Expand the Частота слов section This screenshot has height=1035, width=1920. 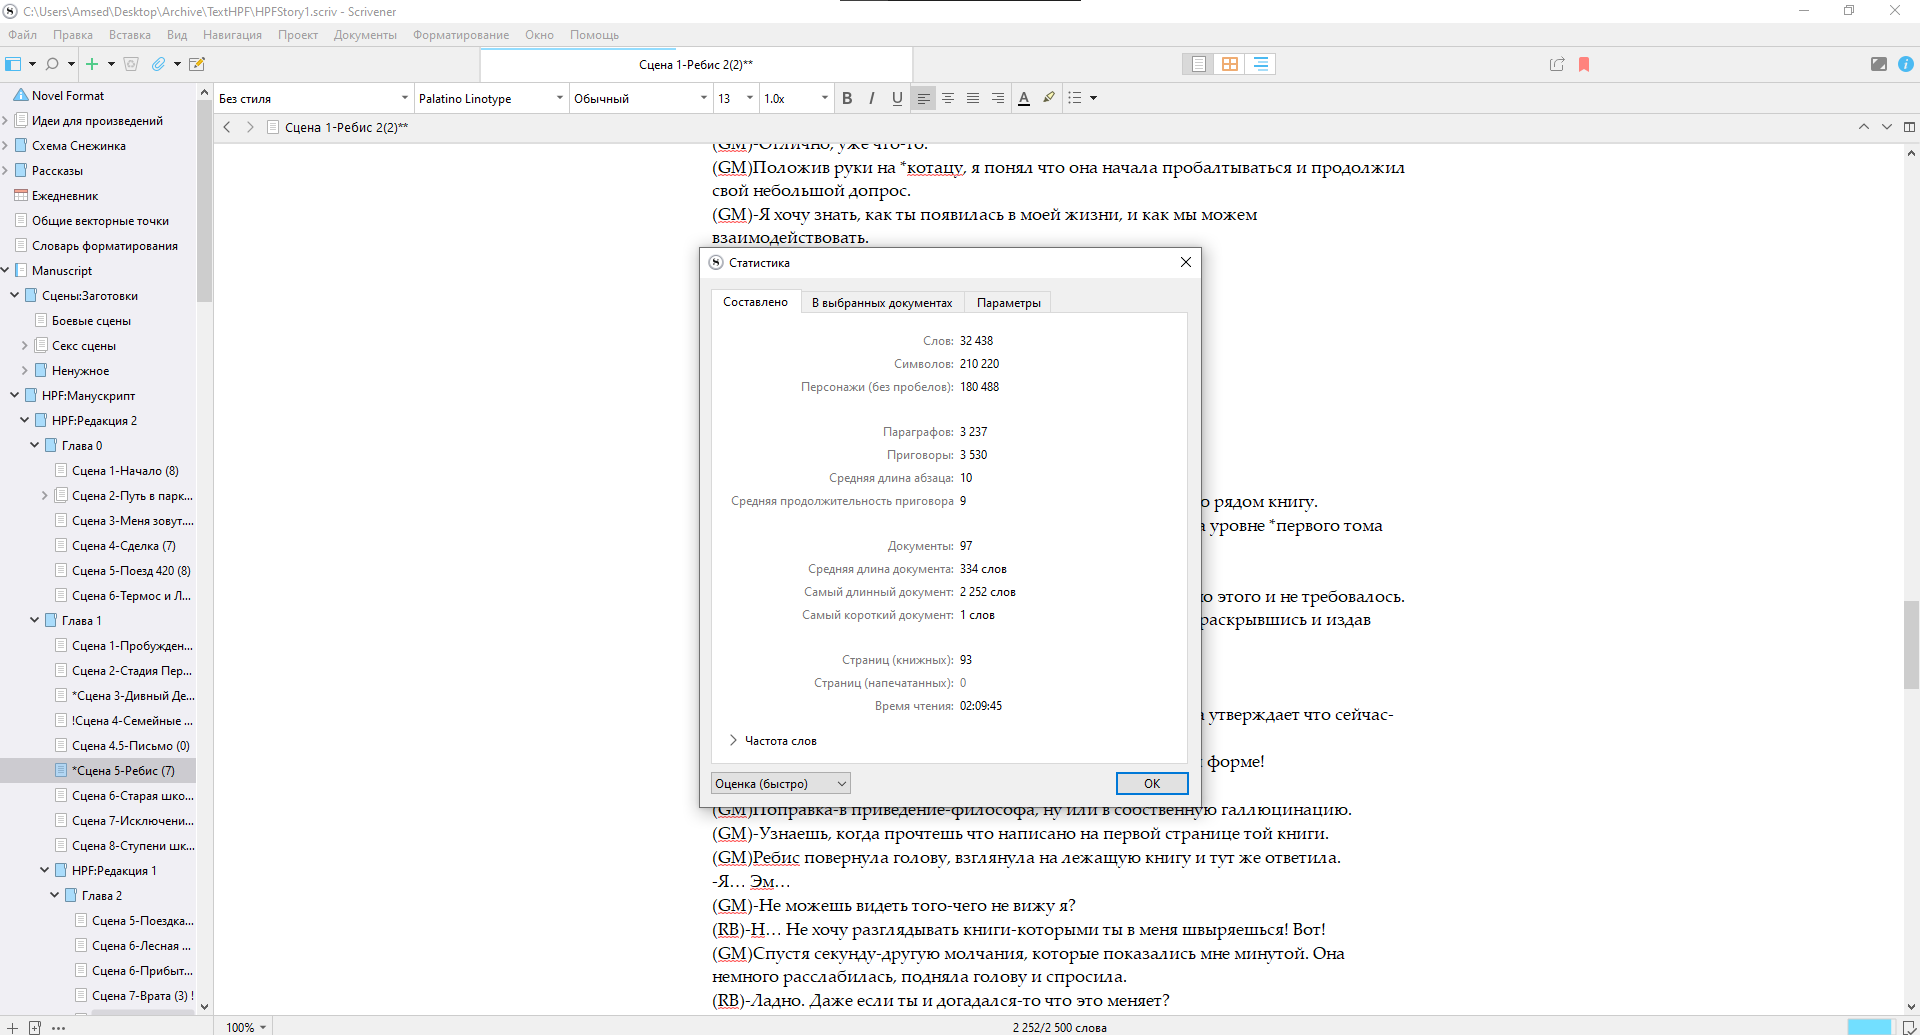pos(734,741)
